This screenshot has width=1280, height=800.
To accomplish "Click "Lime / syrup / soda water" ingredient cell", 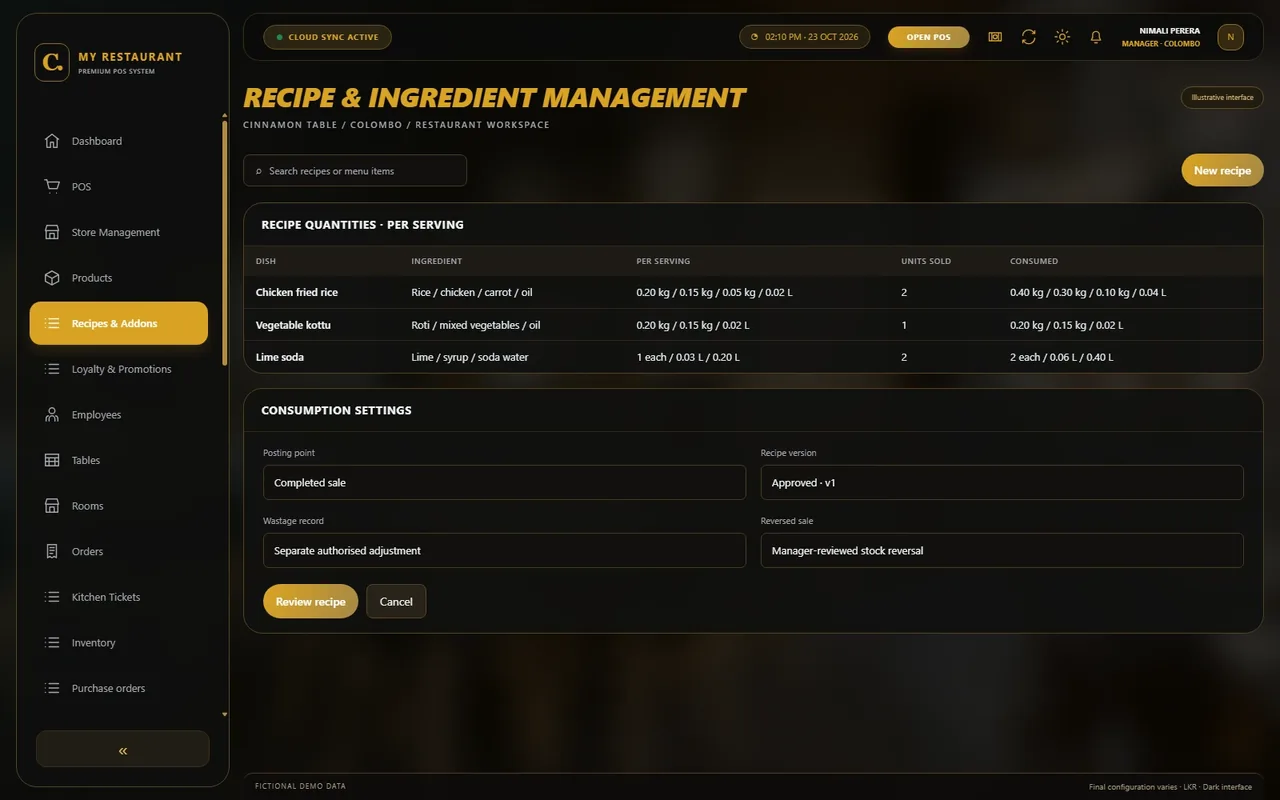I will point(470,357).
